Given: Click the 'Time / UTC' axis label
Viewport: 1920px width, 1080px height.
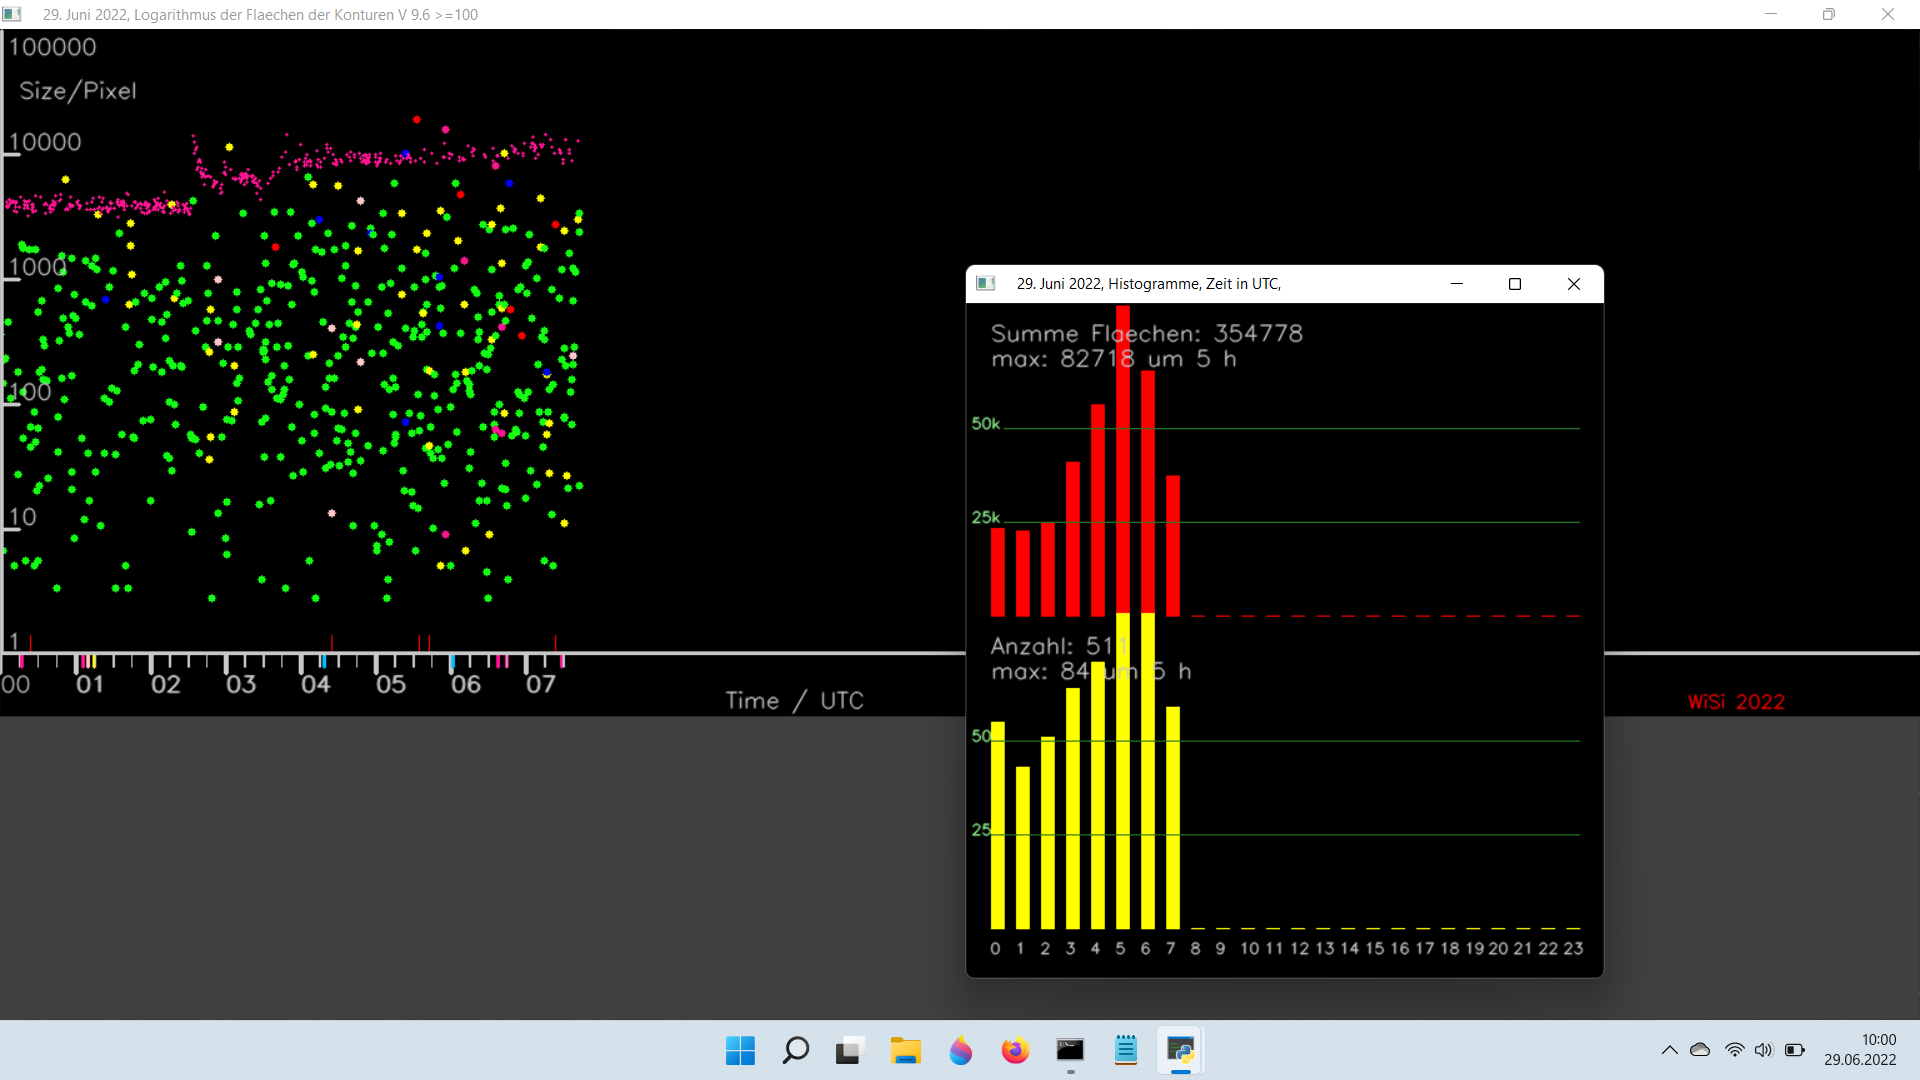Looking at the screenshot, I should click(794, 701).
